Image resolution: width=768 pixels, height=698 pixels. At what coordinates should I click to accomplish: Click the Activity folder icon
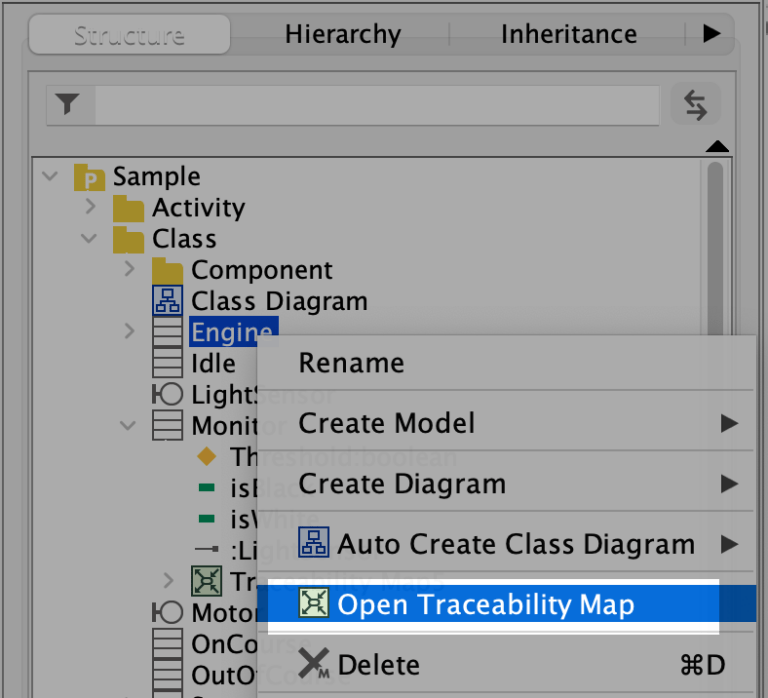pos(128,208)
